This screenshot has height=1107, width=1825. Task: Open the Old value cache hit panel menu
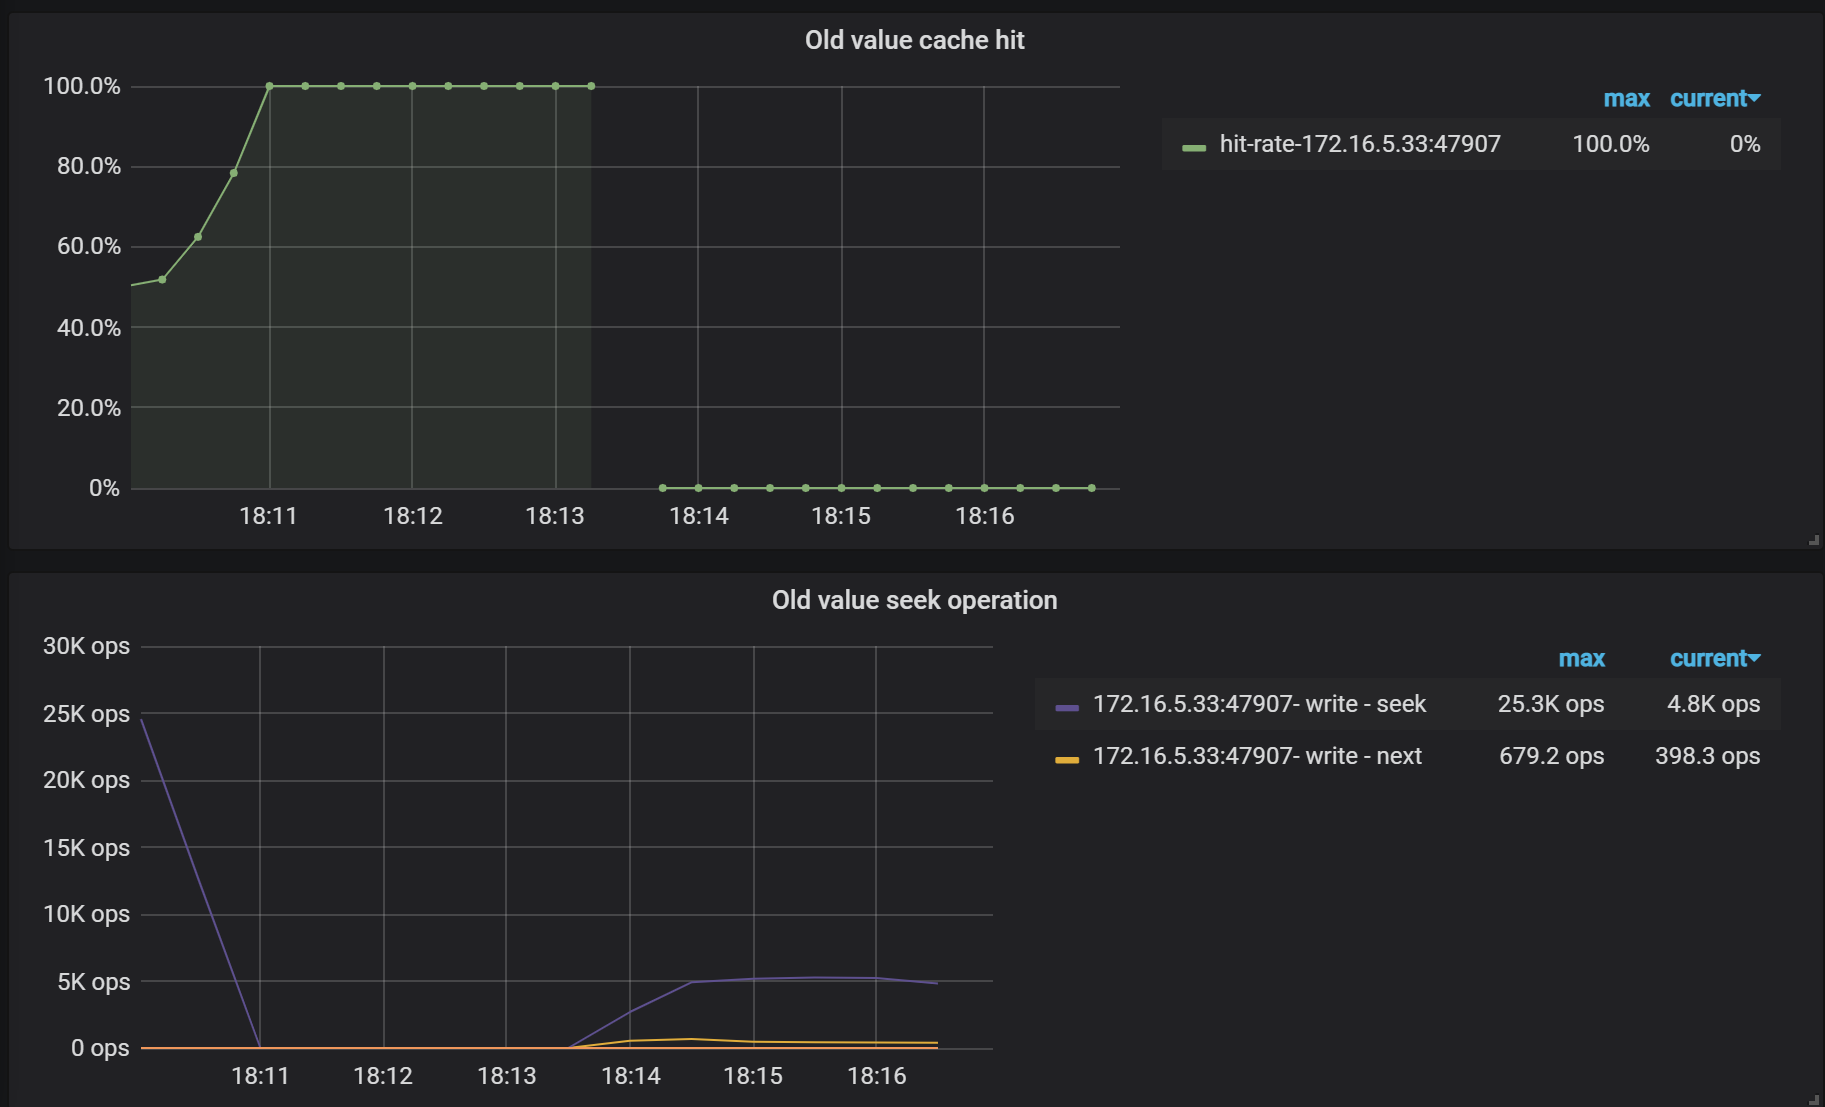(915, 40)
